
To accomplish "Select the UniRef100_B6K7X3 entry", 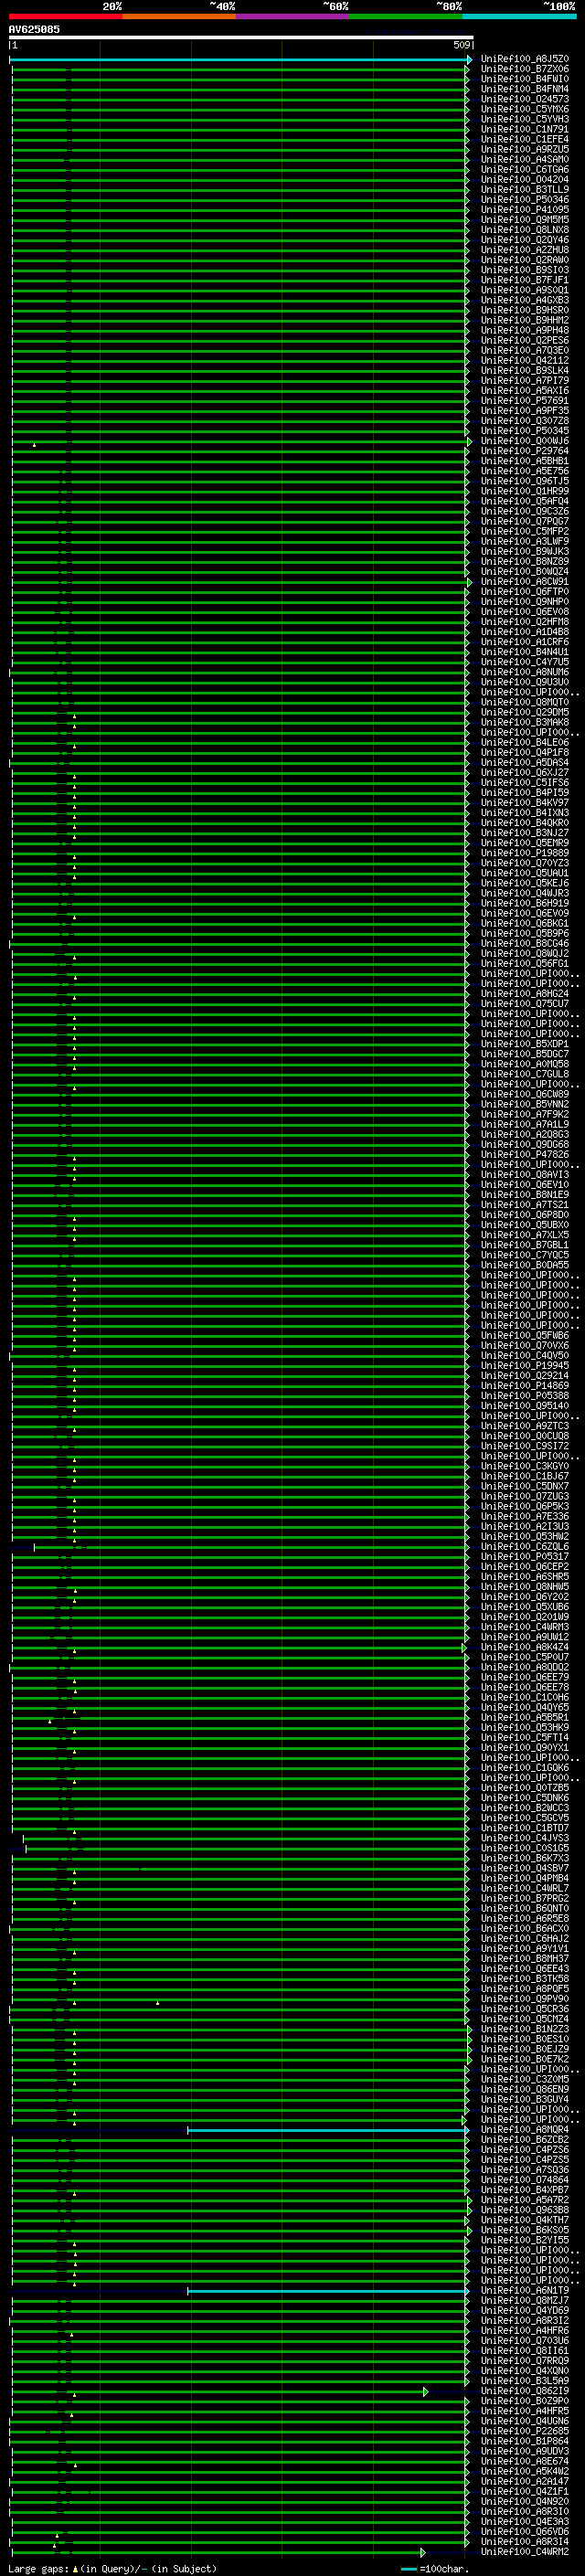I will tap(525, 1858).
